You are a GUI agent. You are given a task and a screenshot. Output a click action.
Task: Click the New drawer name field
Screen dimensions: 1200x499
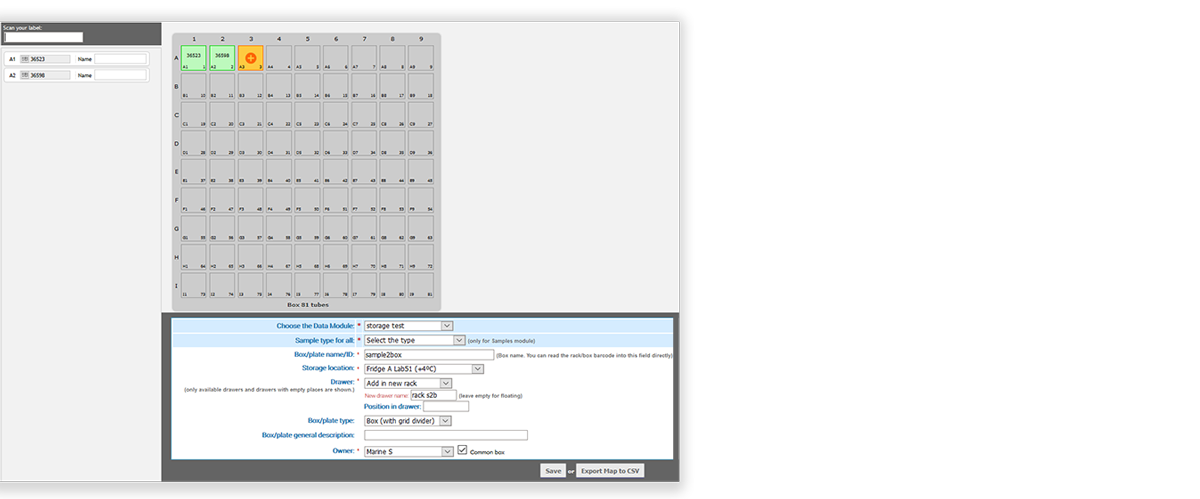click(433, 395)
